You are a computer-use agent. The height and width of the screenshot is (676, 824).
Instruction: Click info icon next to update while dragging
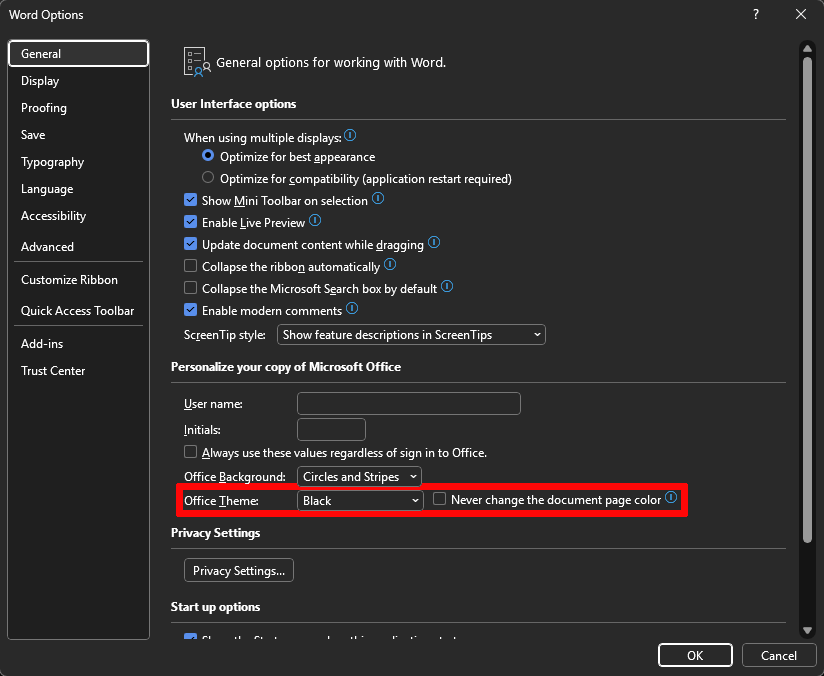point(434,243)
